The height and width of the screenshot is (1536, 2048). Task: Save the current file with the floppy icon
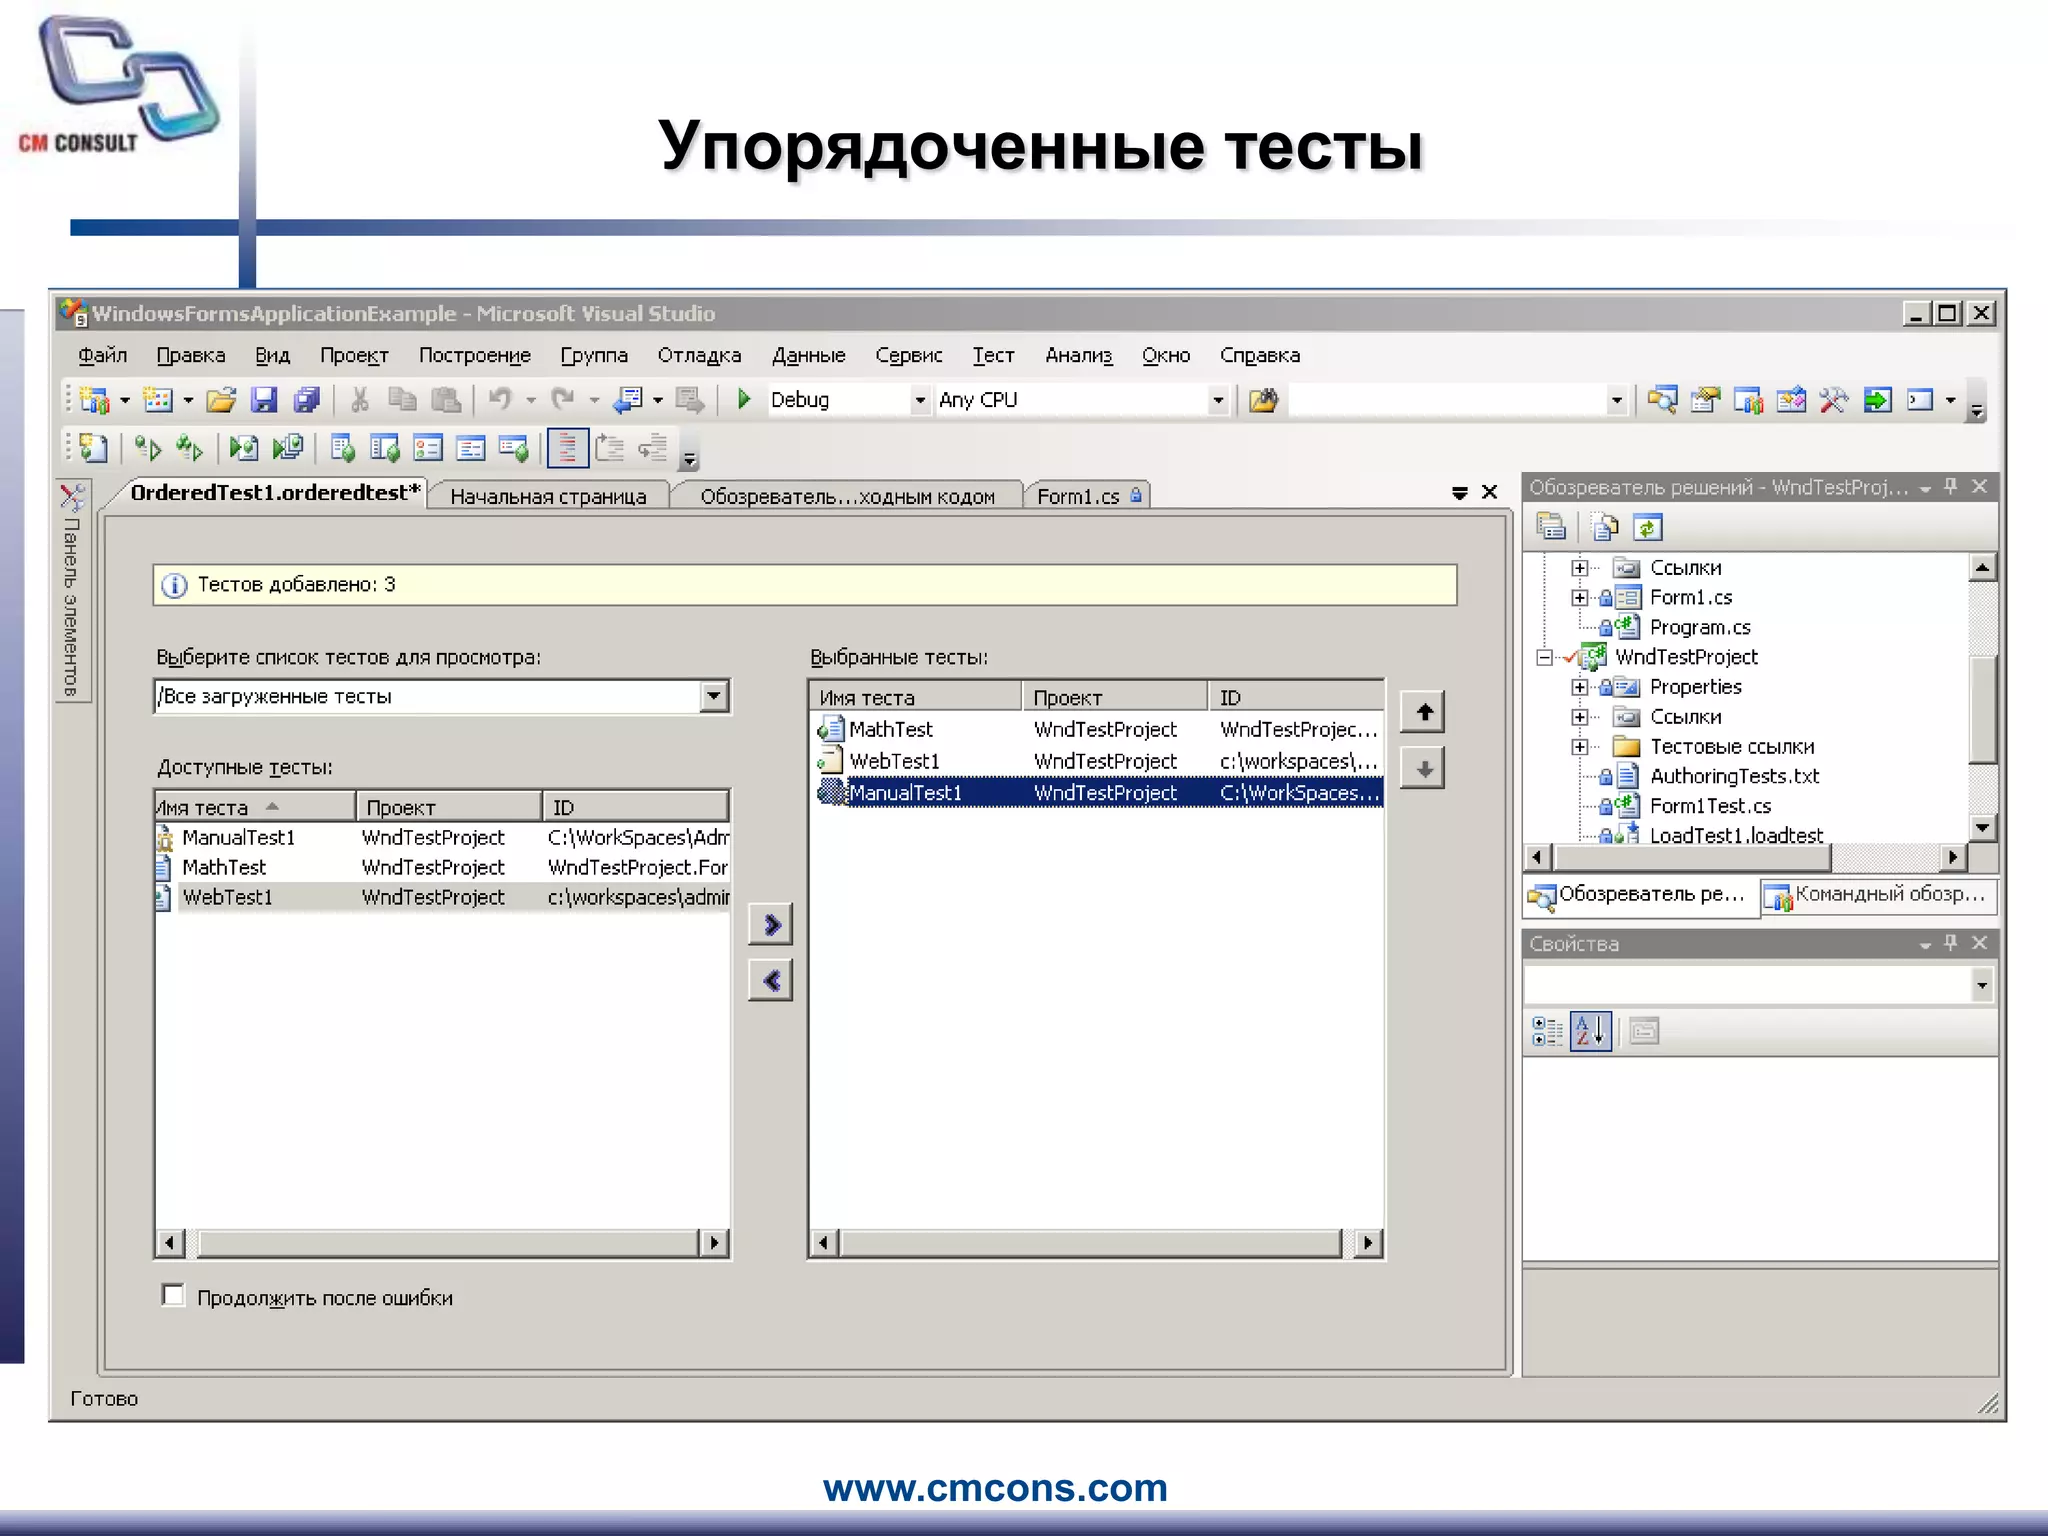pos(263,400)
